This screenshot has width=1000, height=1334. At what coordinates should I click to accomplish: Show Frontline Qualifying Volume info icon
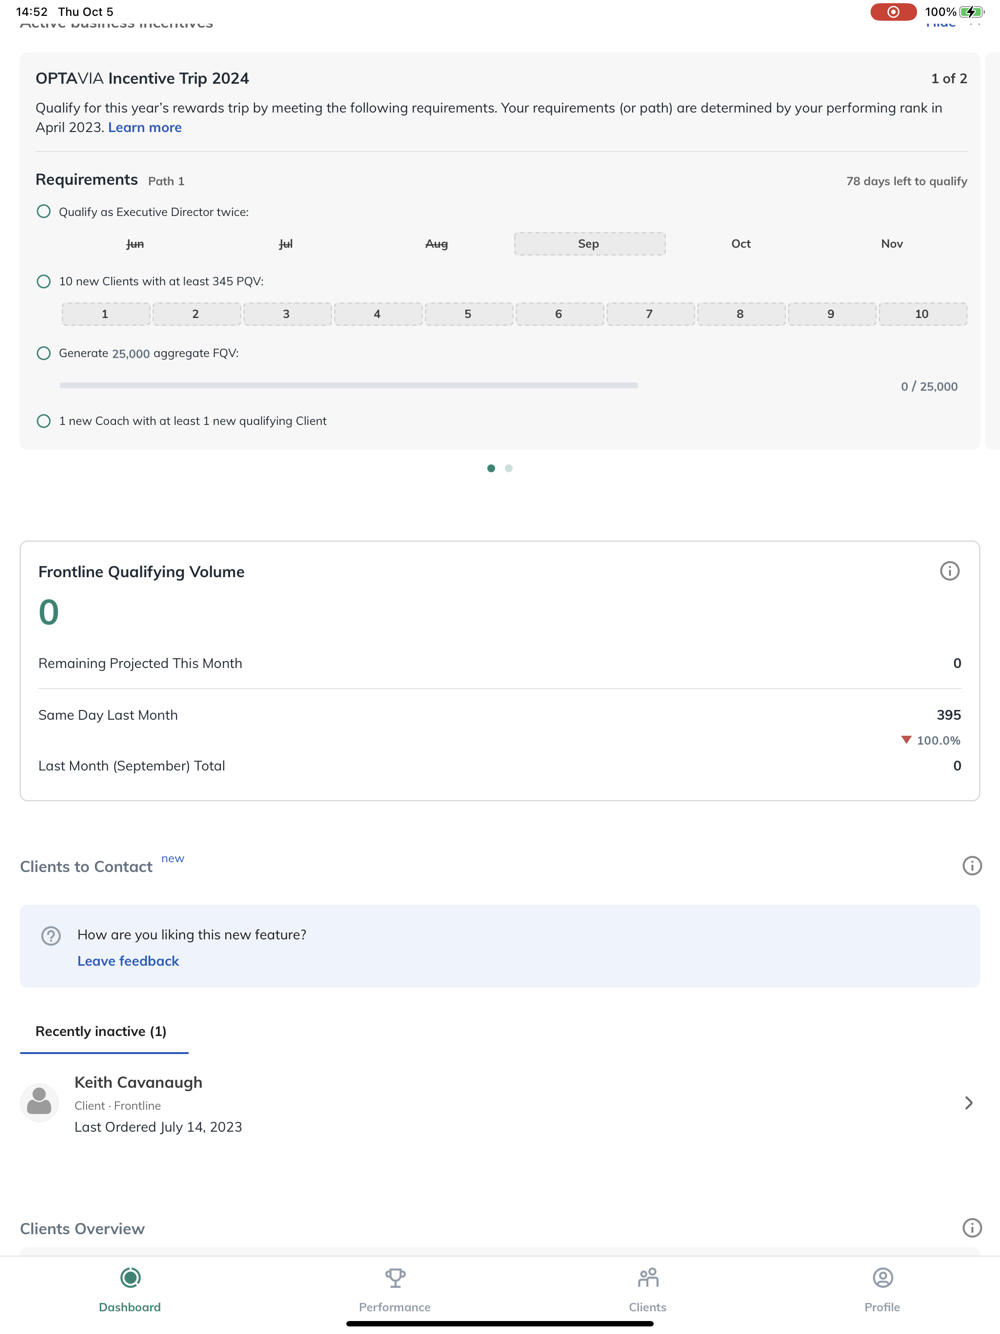[950, 571]
